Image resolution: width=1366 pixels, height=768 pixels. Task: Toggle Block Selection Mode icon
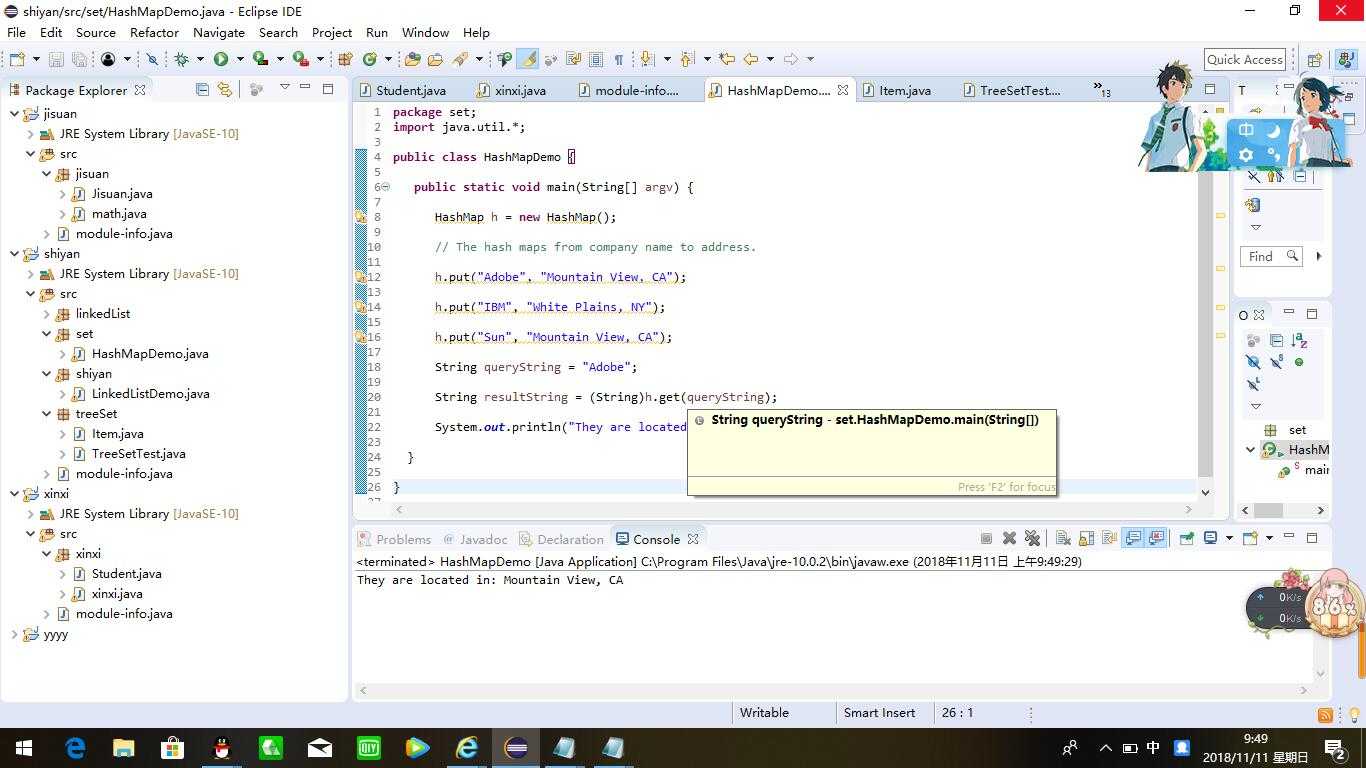pyautogui.click(x=596, y=59)
